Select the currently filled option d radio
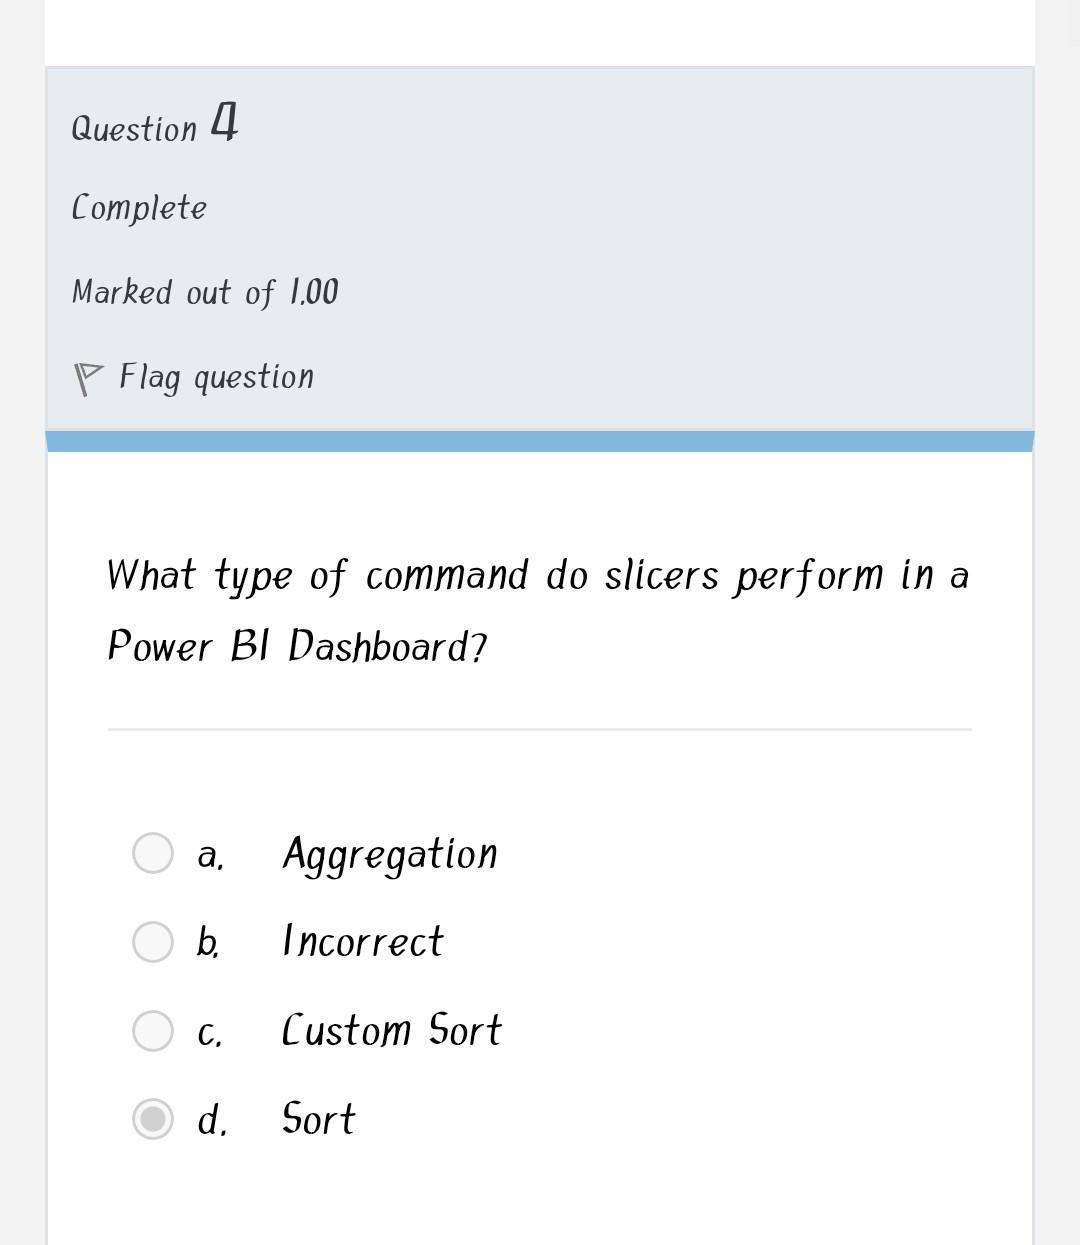This screenshot has width=1080, height=1245. tap(152, 1118)
